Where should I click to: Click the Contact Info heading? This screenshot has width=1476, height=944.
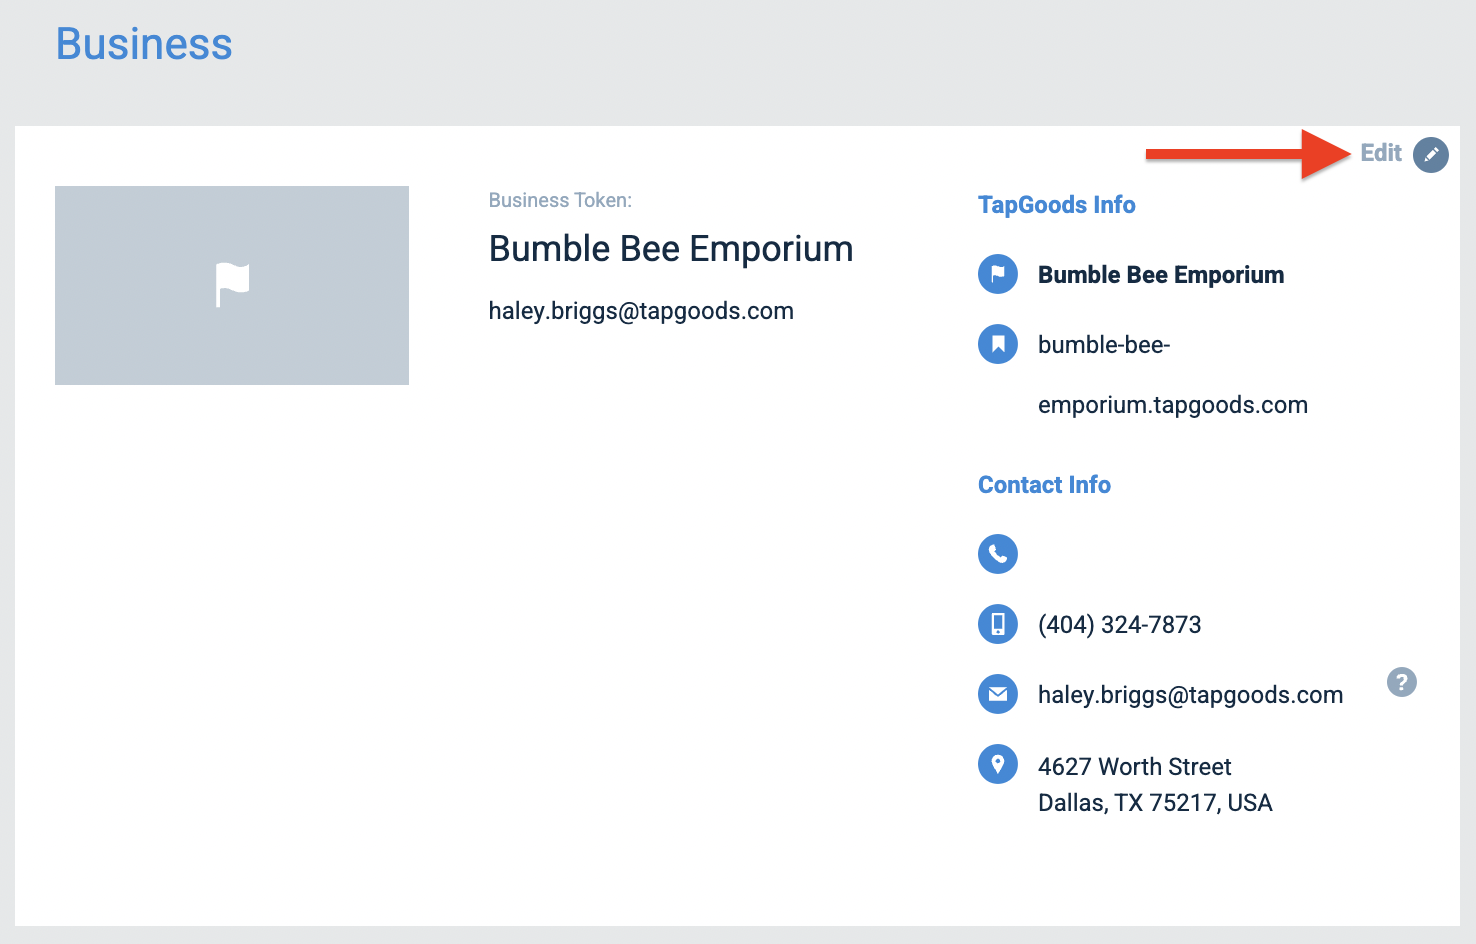coord(1044,485)
